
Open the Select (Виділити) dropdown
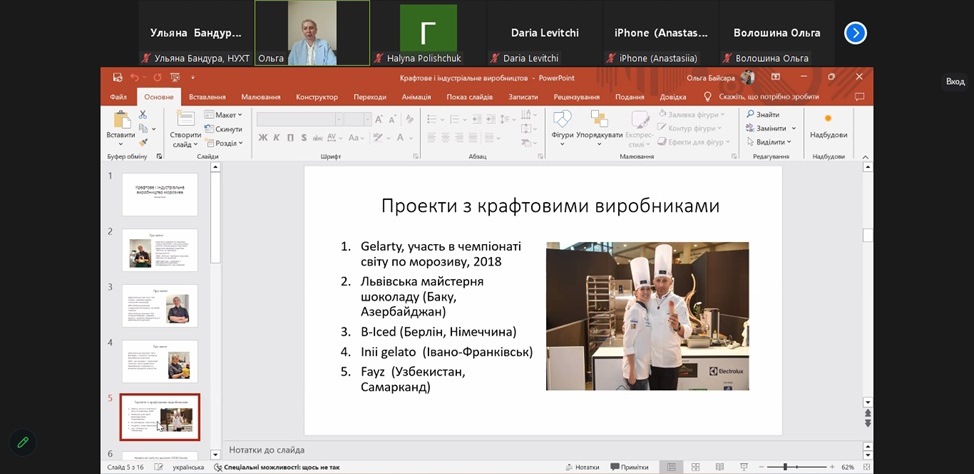point(768,142)
